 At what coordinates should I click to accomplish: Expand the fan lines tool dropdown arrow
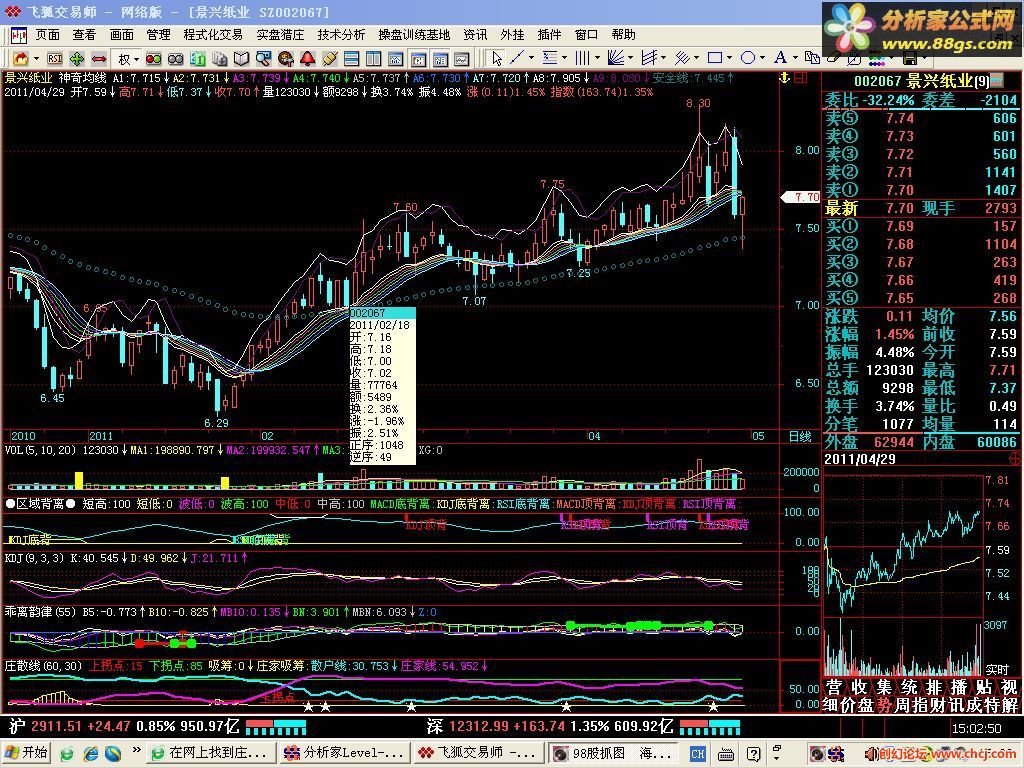(x=630, y=58)
